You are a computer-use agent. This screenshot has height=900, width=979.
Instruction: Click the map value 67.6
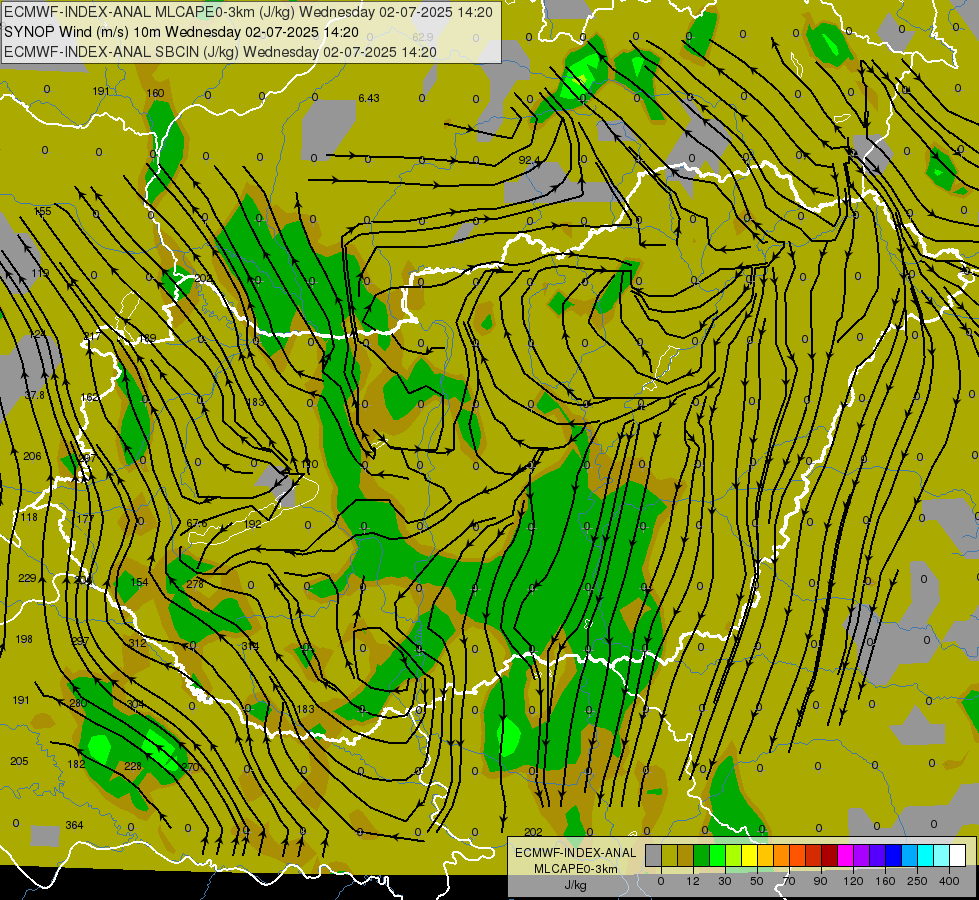coord(197,523)
